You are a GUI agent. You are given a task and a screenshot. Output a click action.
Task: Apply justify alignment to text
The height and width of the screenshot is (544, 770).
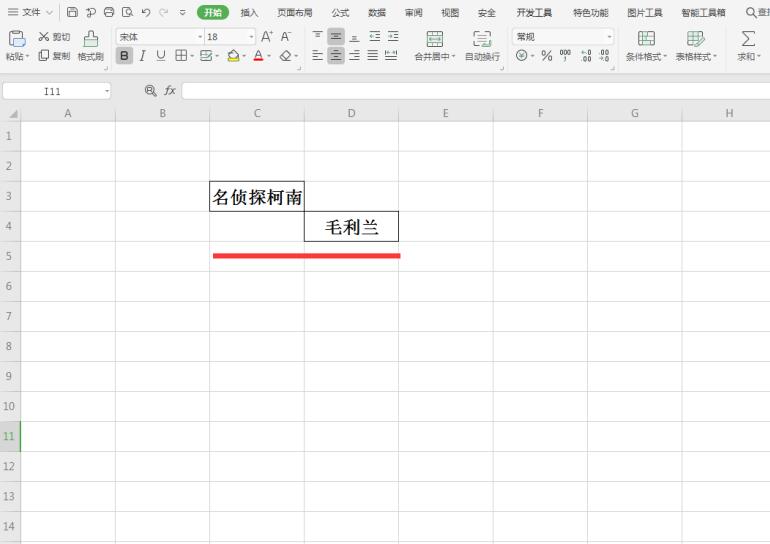373,55
